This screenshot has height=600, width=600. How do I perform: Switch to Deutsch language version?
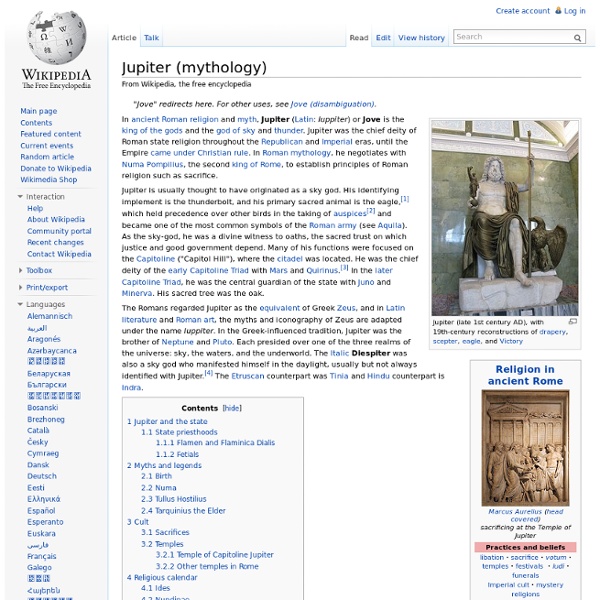pos(42,476)
